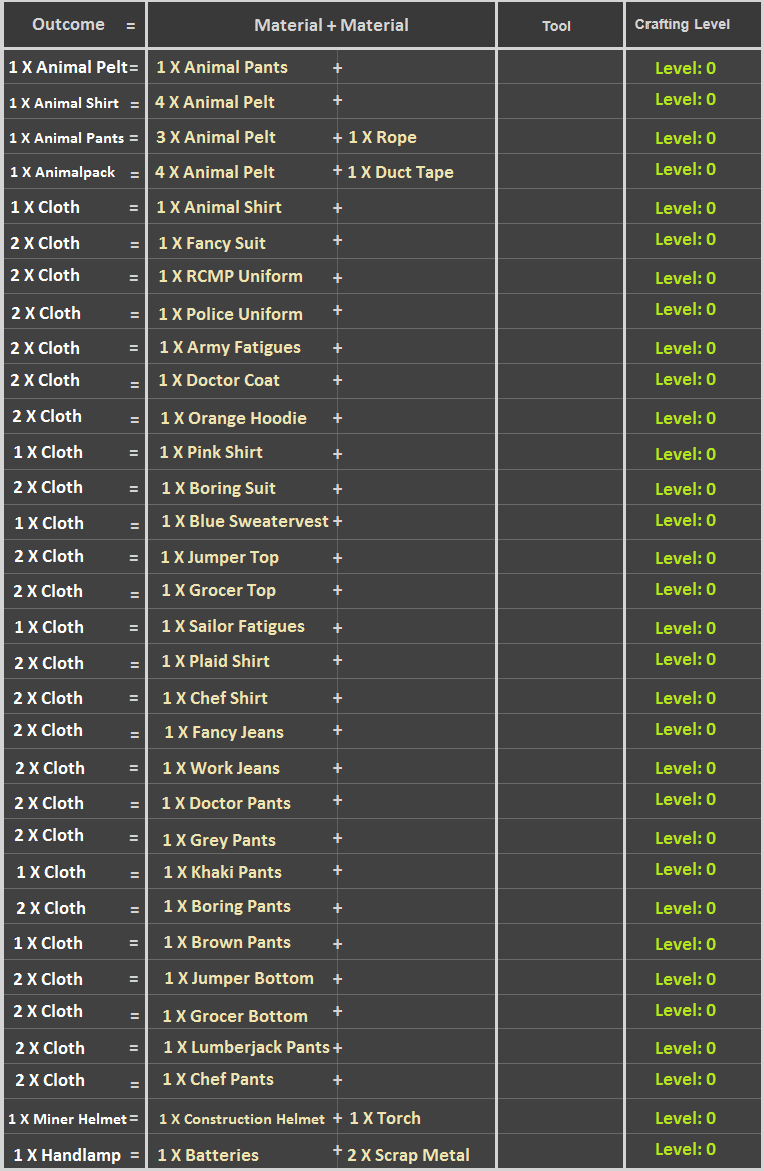This screenshot has width=764, height=1171.
Task: Click the 1 X Blue Sweatervest material
Action: 245,522
